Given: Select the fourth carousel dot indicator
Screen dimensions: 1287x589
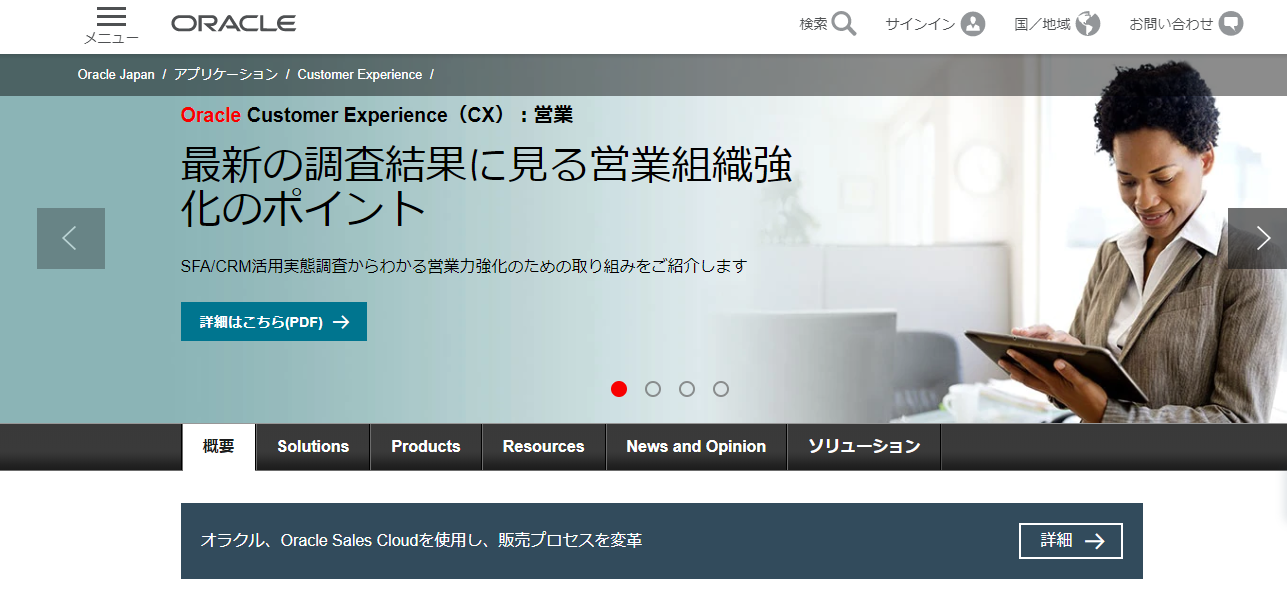Looking at the screenshot, I should pos(721,389).
